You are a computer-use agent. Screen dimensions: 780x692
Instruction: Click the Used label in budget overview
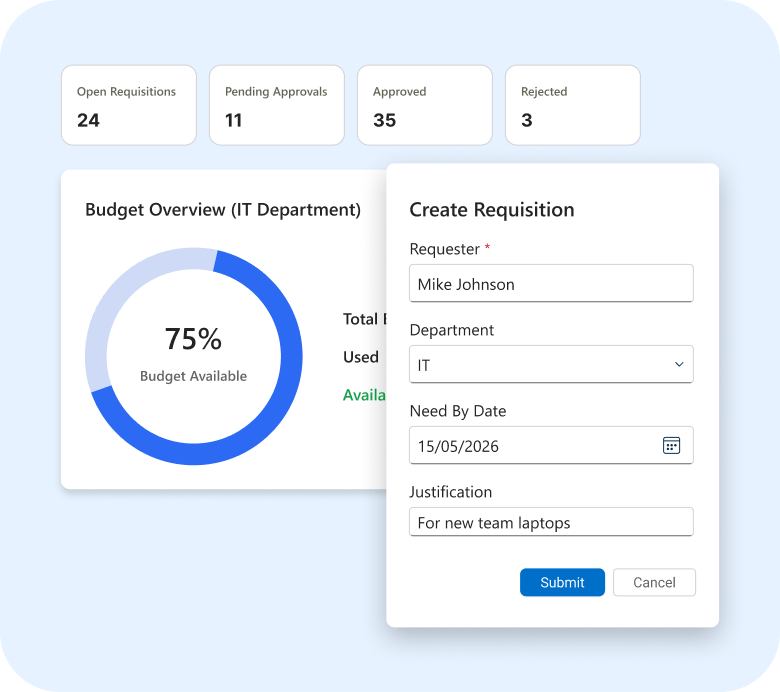click(361, 357)
